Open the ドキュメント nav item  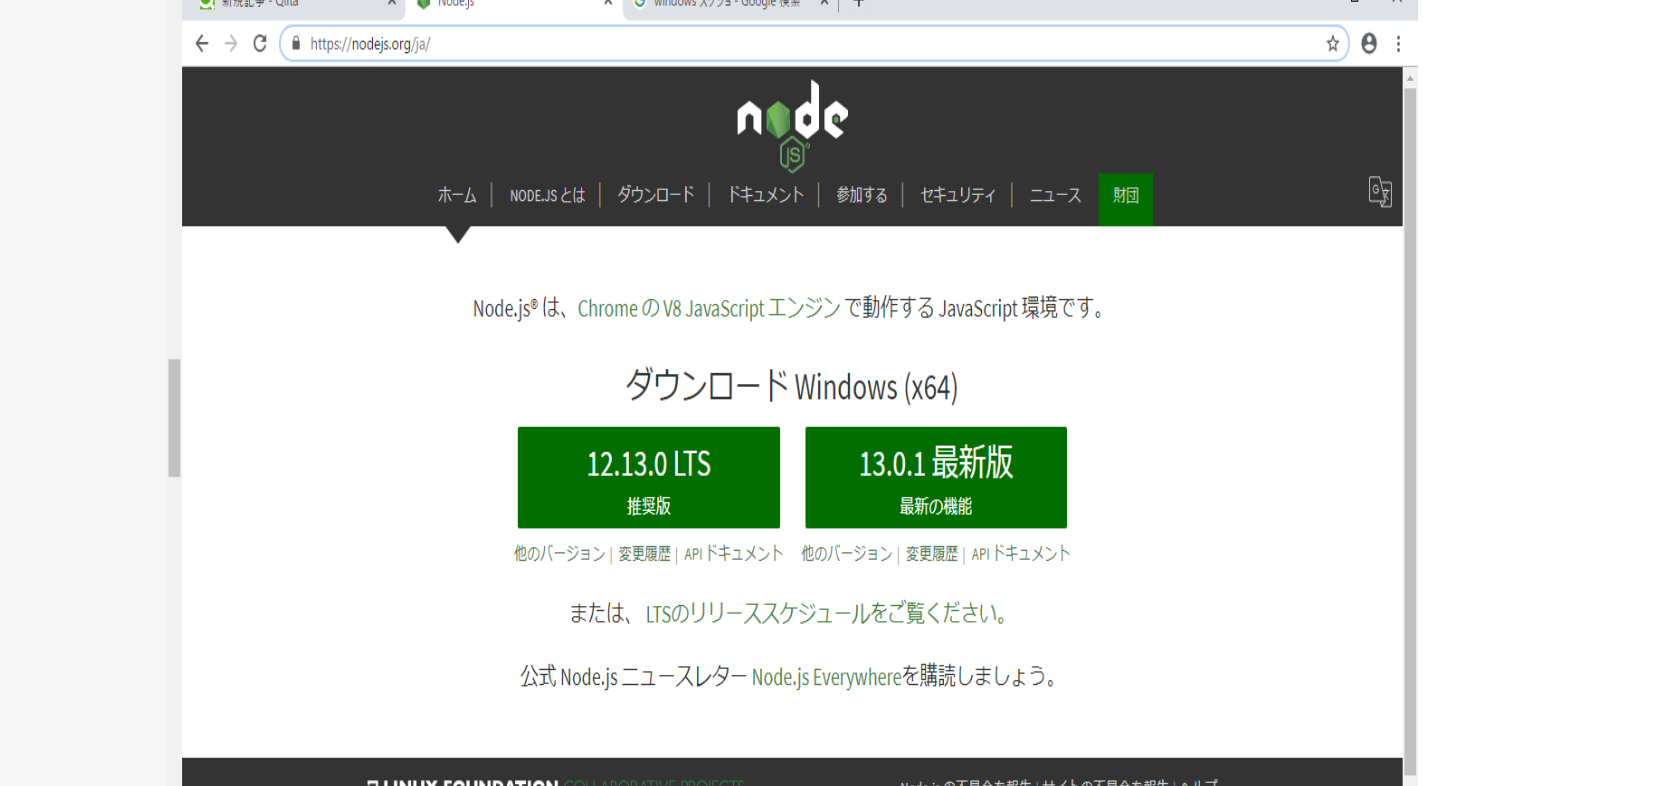[x=765, y=195]
